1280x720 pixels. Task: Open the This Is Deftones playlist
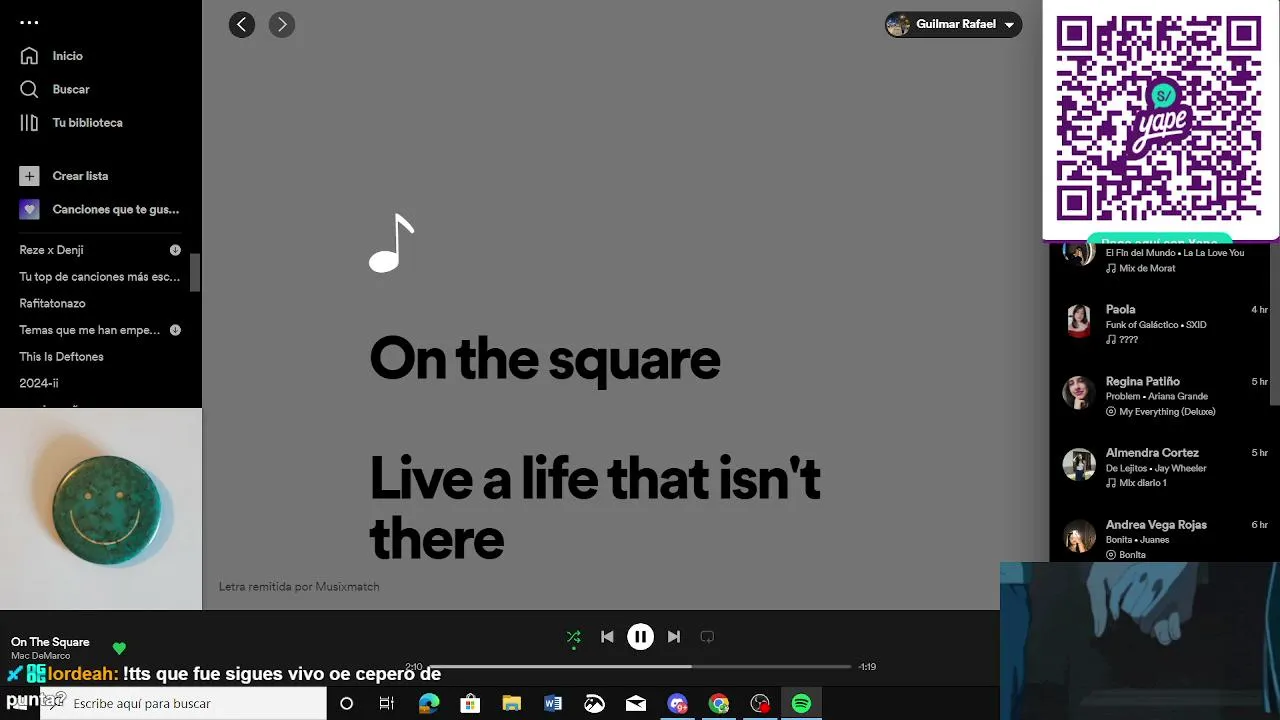click(61, 357)
